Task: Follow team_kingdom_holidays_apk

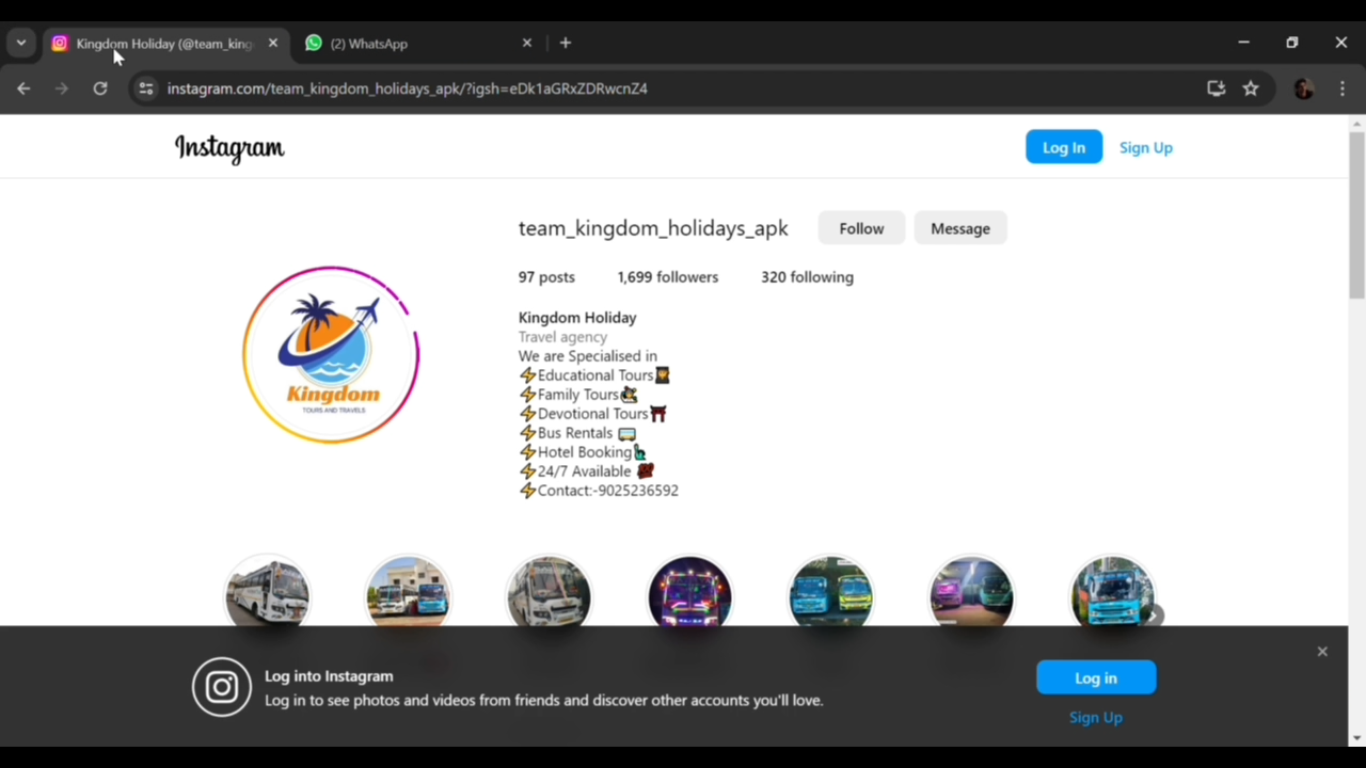Action: click(x=861, y=228)
